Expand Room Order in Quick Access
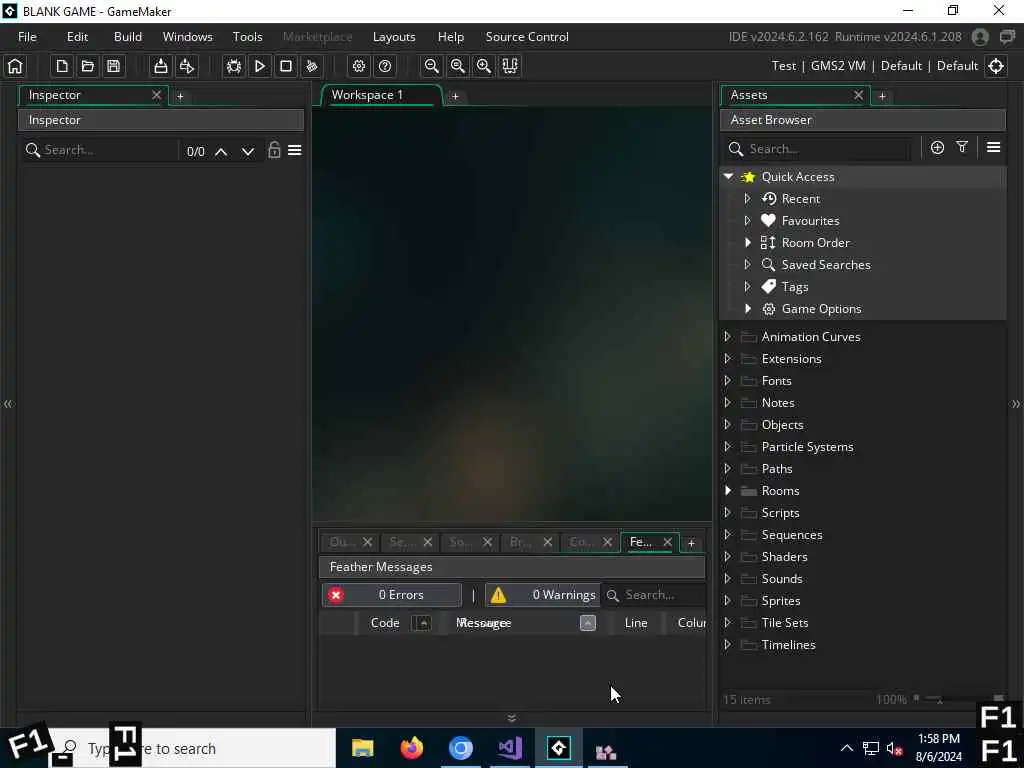The image size is (1024, 768). [748, 242]
